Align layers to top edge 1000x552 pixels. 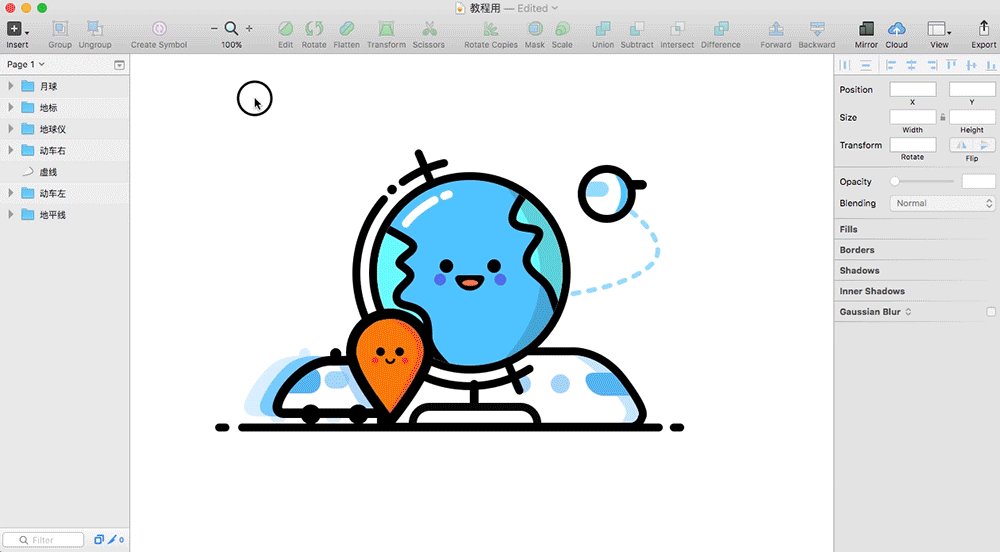pyautogui.click(x=952, y=65)
